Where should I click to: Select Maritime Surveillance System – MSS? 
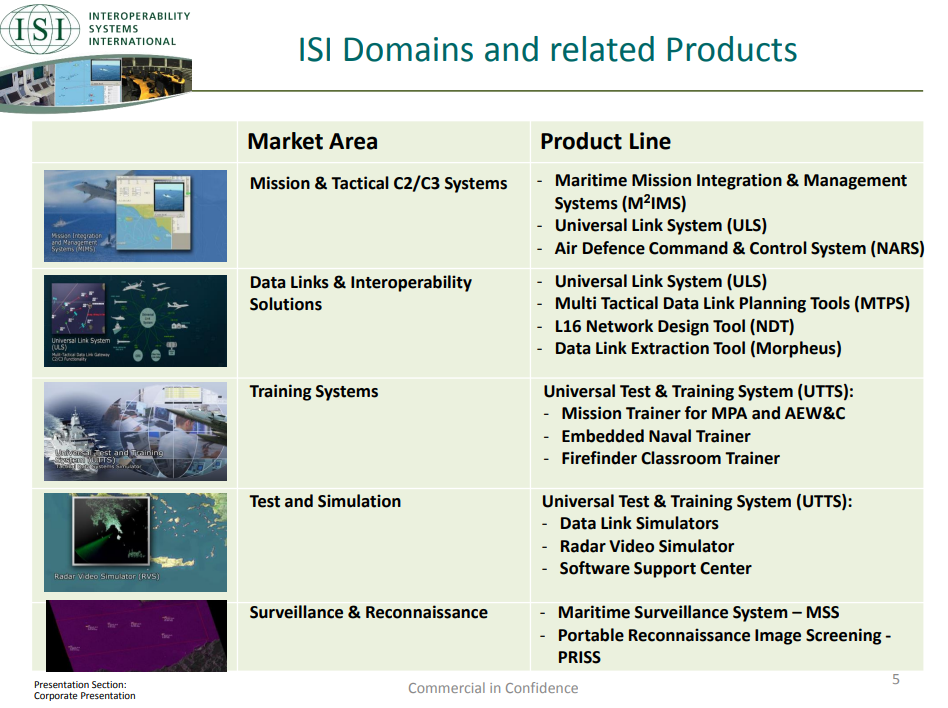click(698, 612)
